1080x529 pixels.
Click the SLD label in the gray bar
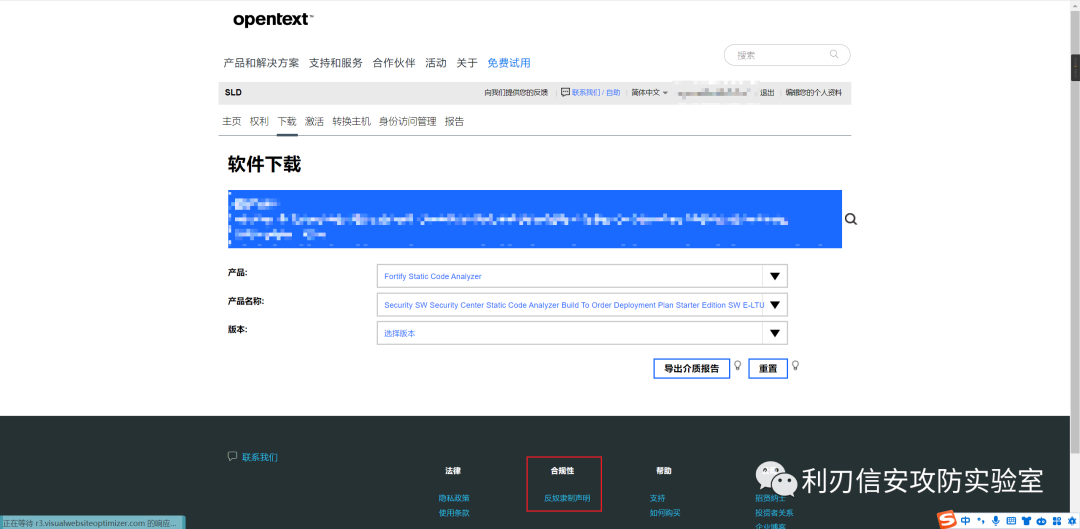[233, 92]
